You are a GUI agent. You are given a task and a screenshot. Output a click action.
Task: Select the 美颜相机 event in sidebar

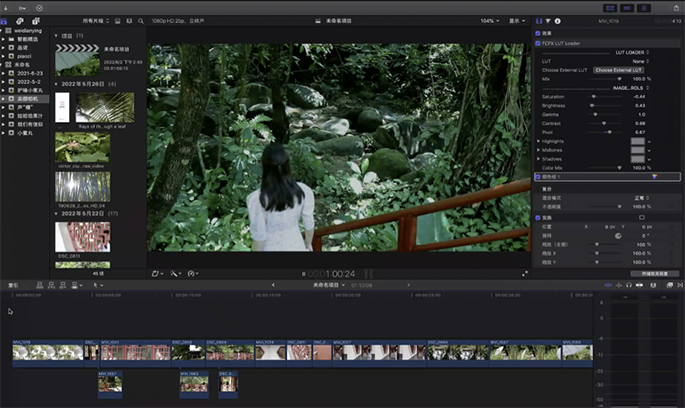pyautogui.click(x=27, y=100)
